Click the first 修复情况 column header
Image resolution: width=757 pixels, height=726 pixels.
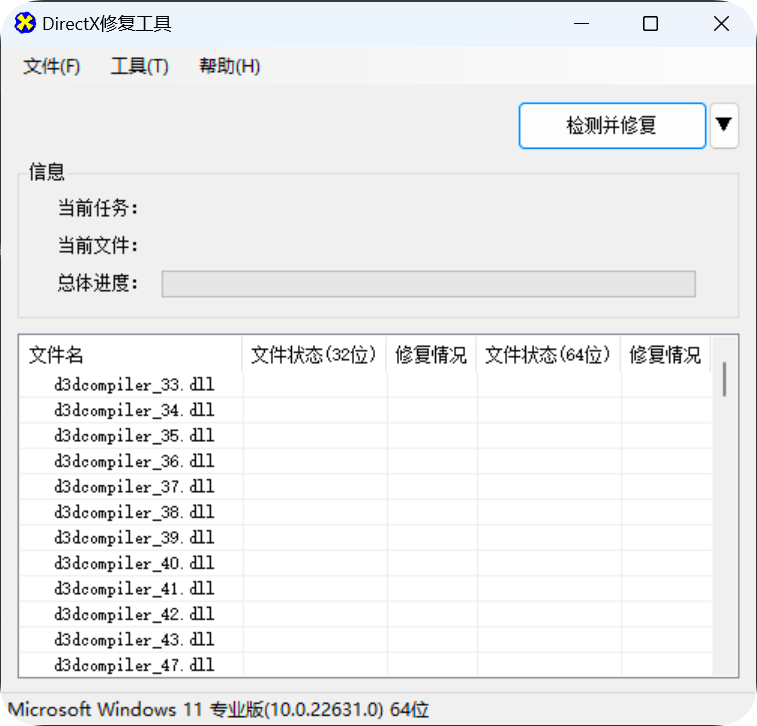(x=431, y=355)
